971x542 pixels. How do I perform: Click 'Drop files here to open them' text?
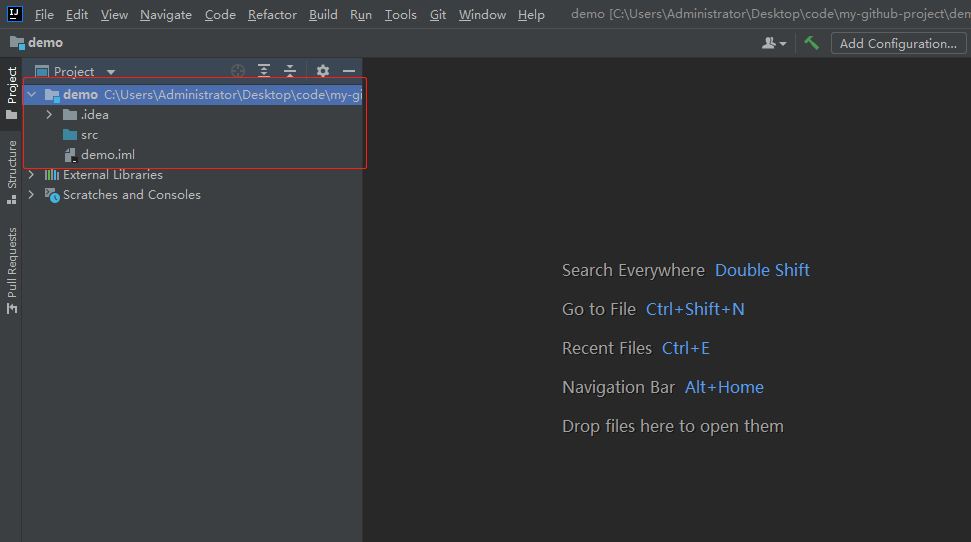click(x=673, y=426)
